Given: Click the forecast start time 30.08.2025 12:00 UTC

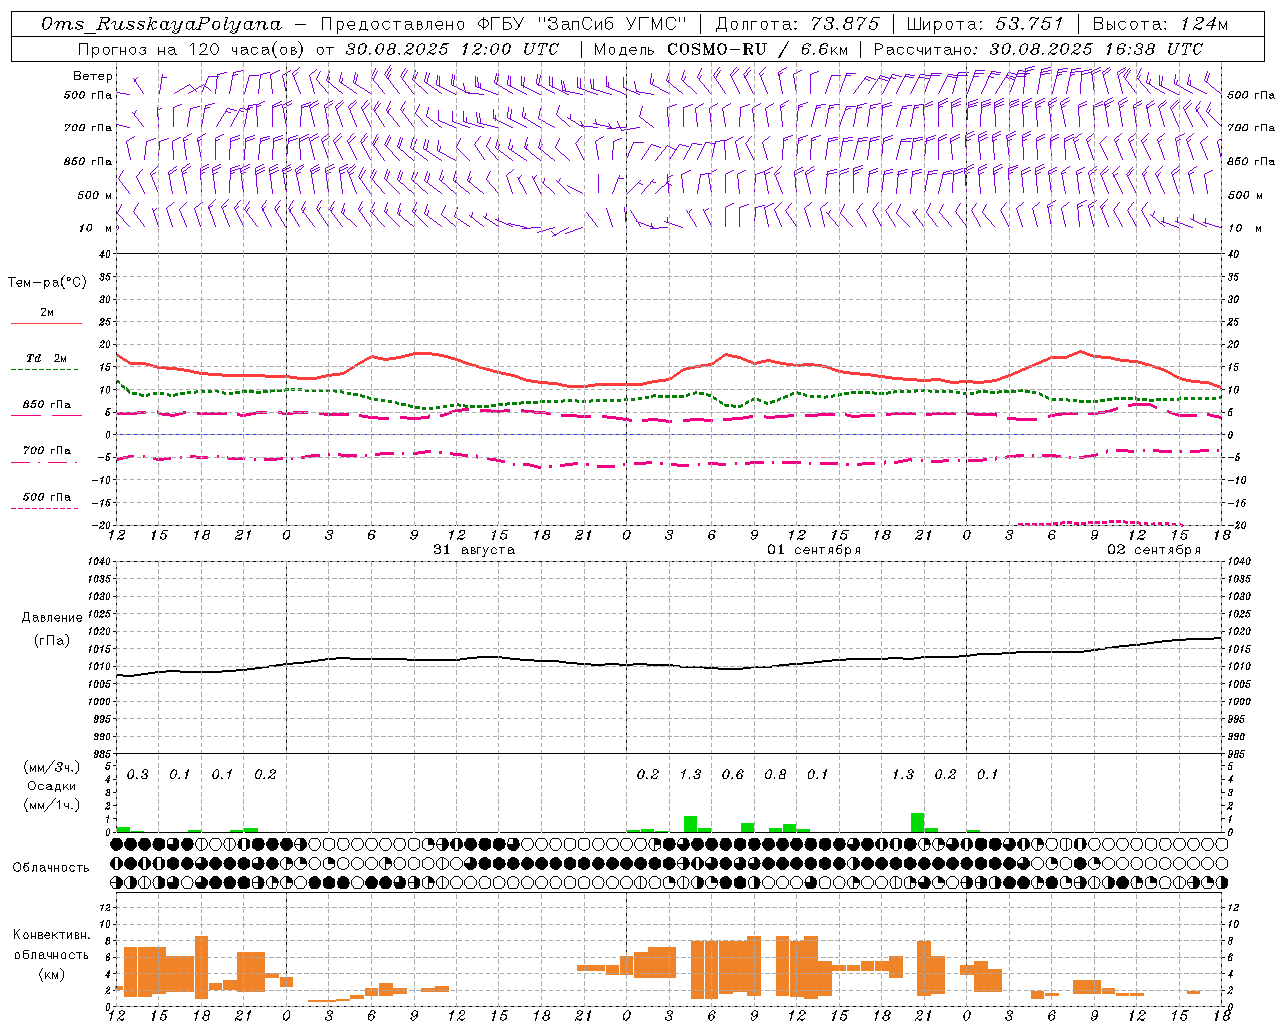Looking at the screenshot, I should click(x=452, y=49).
